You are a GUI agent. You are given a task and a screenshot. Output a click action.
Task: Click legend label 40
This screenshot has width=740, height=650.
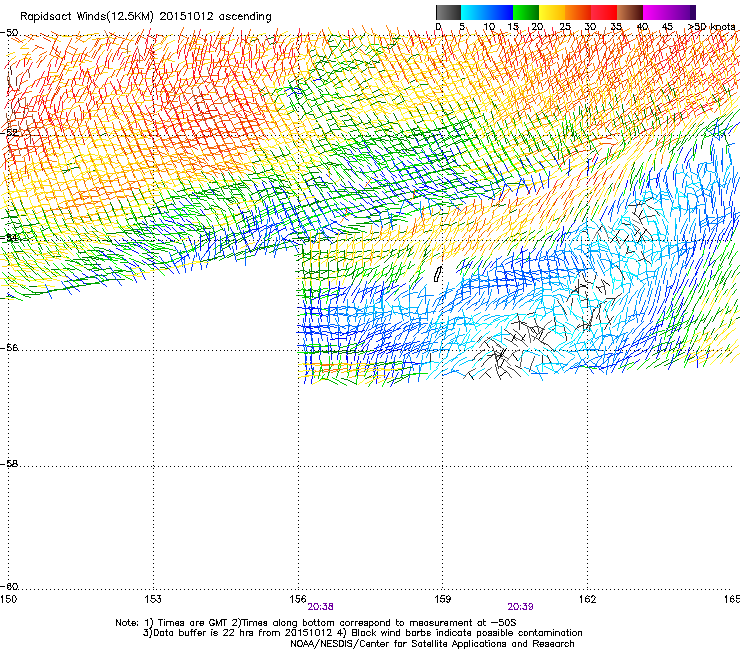(x=642, y=27)
